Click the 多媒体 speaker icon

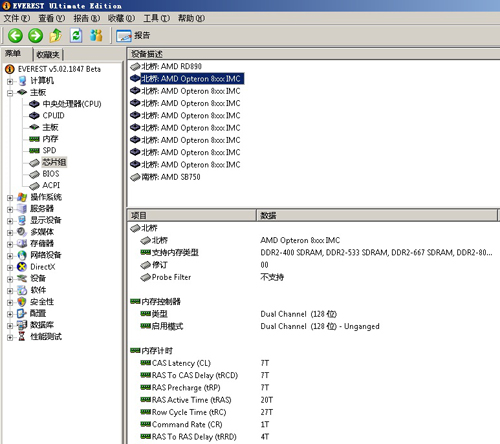(22, 232)
